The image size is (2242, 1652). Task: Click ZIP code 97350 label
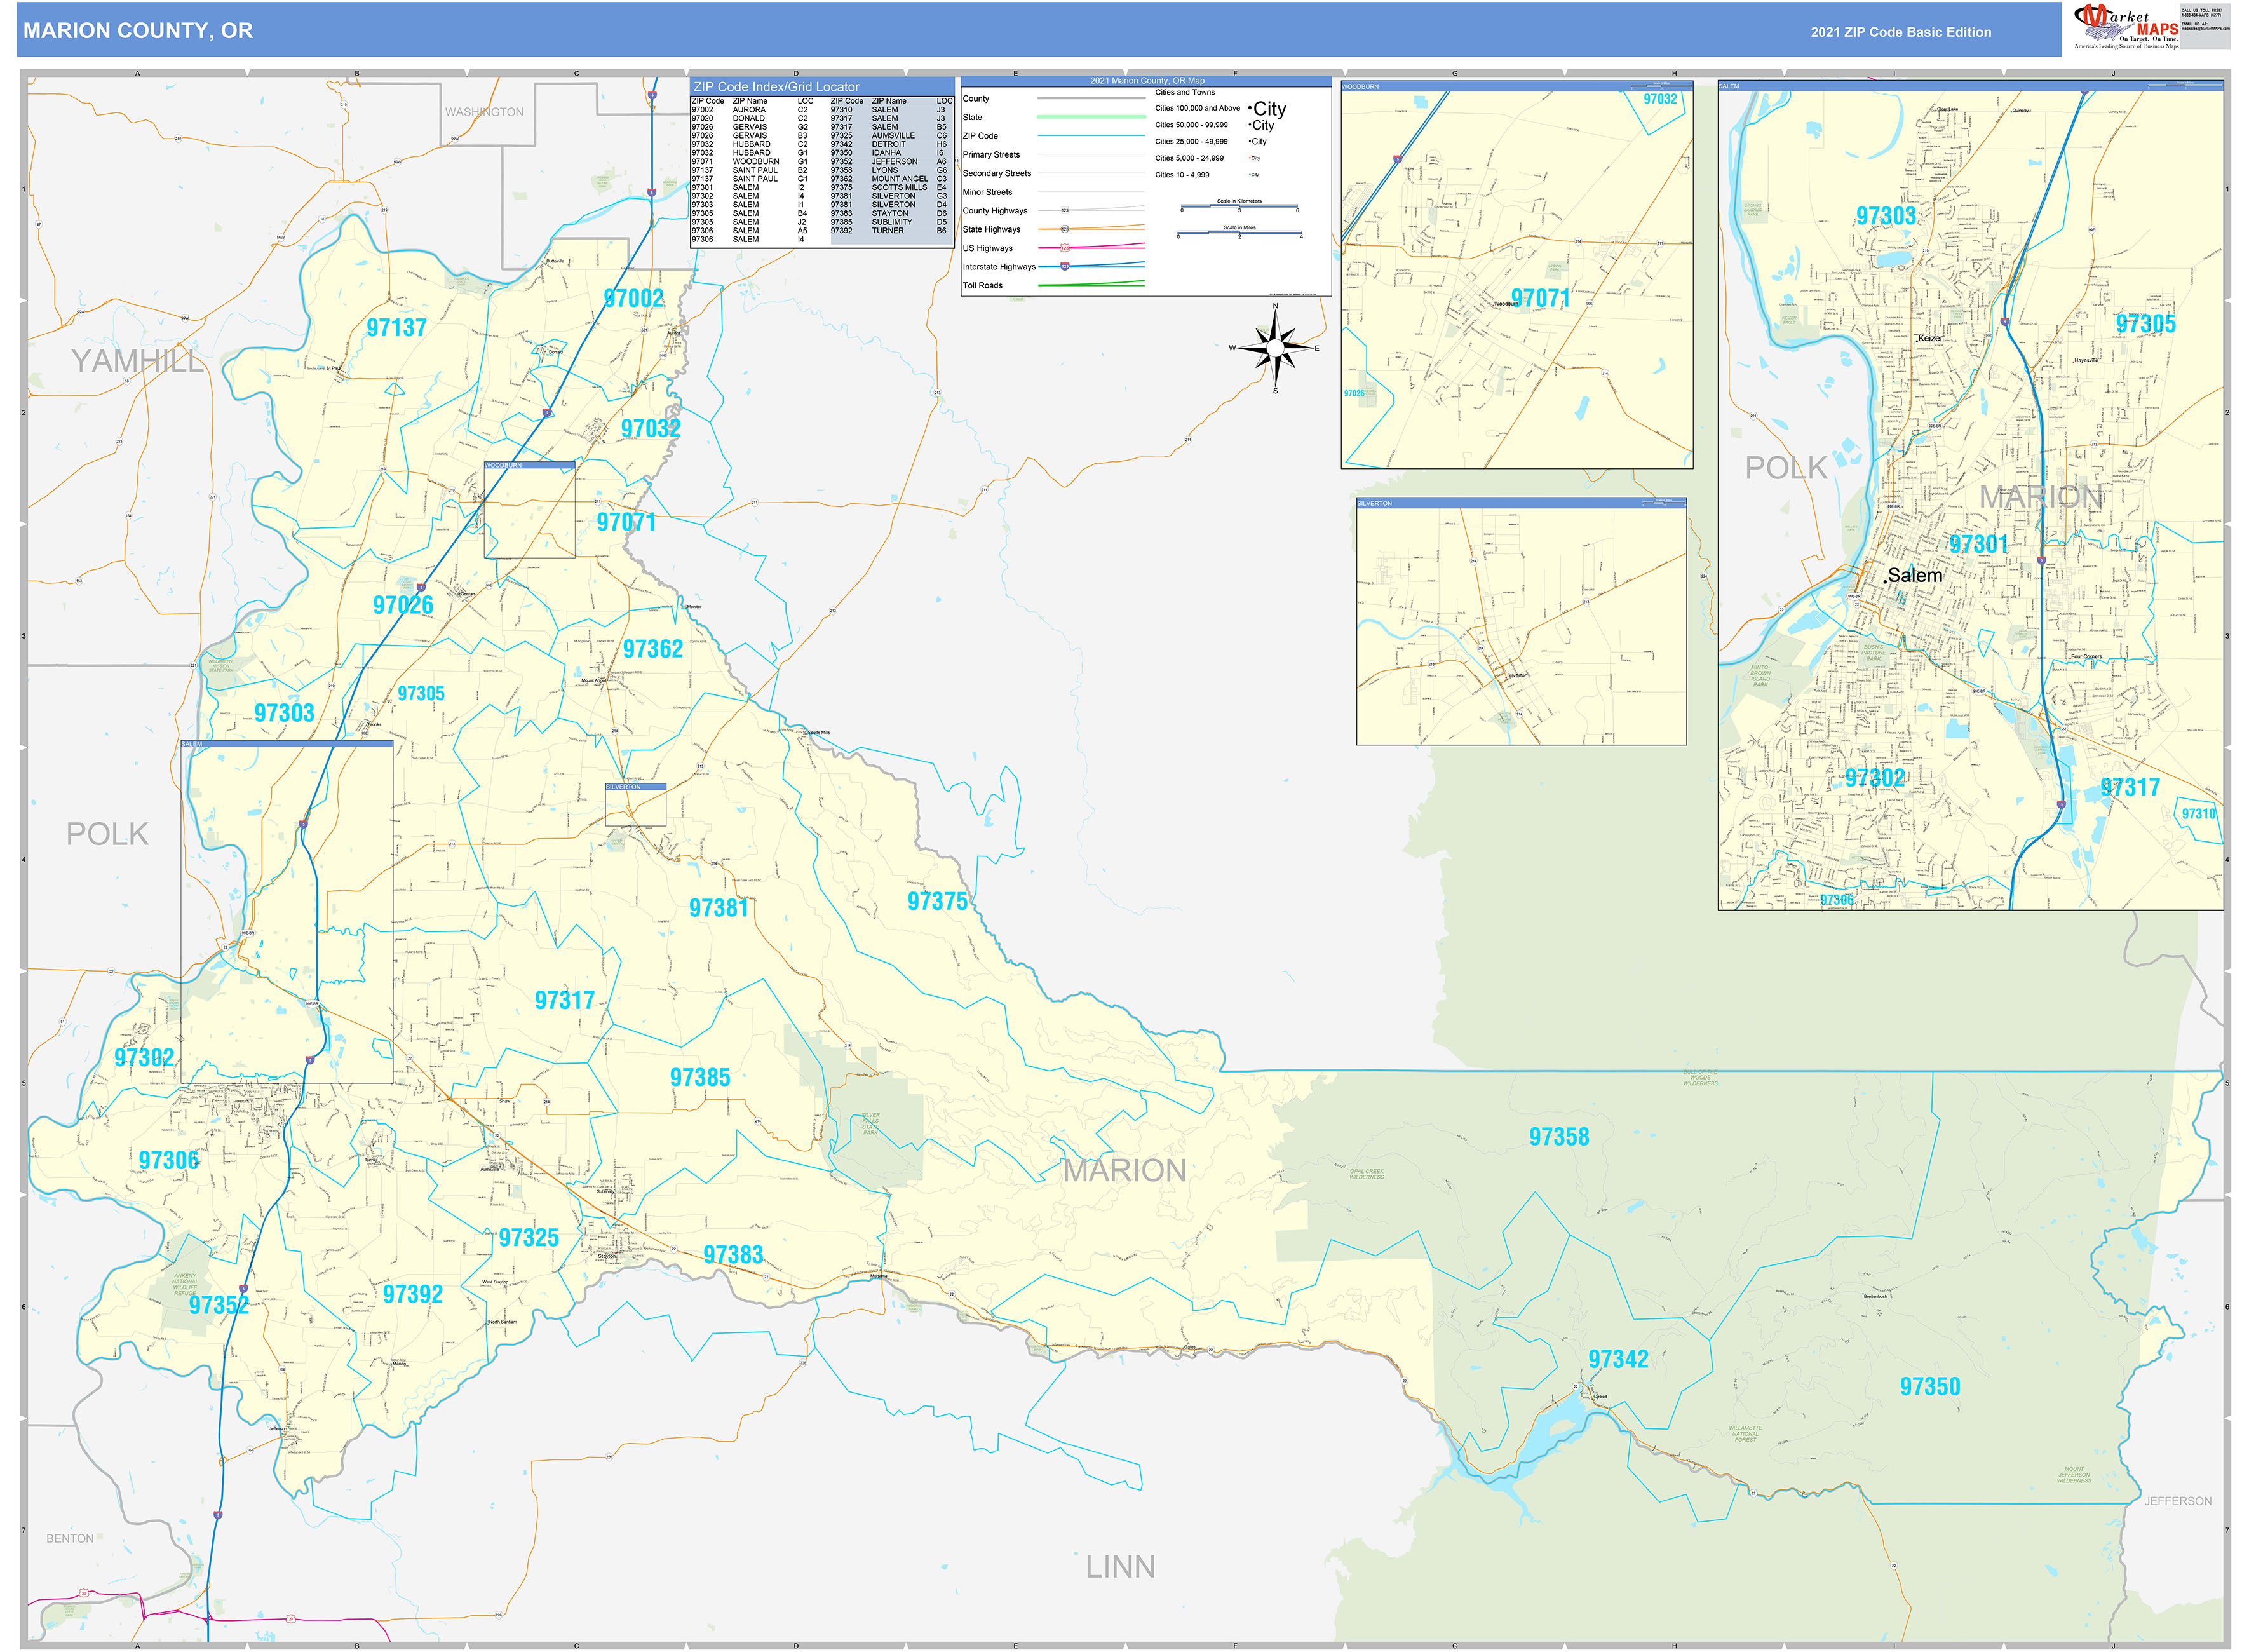coord(1929,1386)
